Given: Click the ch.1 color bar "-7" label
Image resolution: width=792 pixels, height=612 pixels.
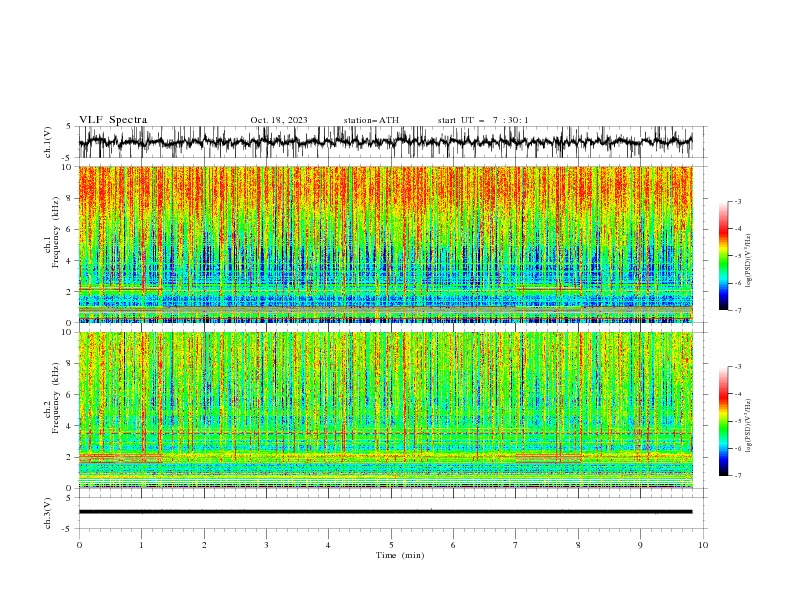Looking at the screenshot, I should coord(738,310).
